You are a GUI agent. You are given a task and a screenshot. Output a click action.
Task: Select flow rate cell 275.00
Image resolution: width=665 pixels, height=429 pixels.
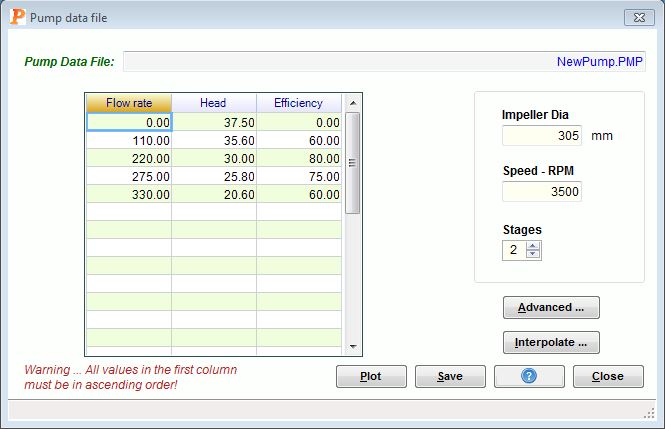point(129,176)
